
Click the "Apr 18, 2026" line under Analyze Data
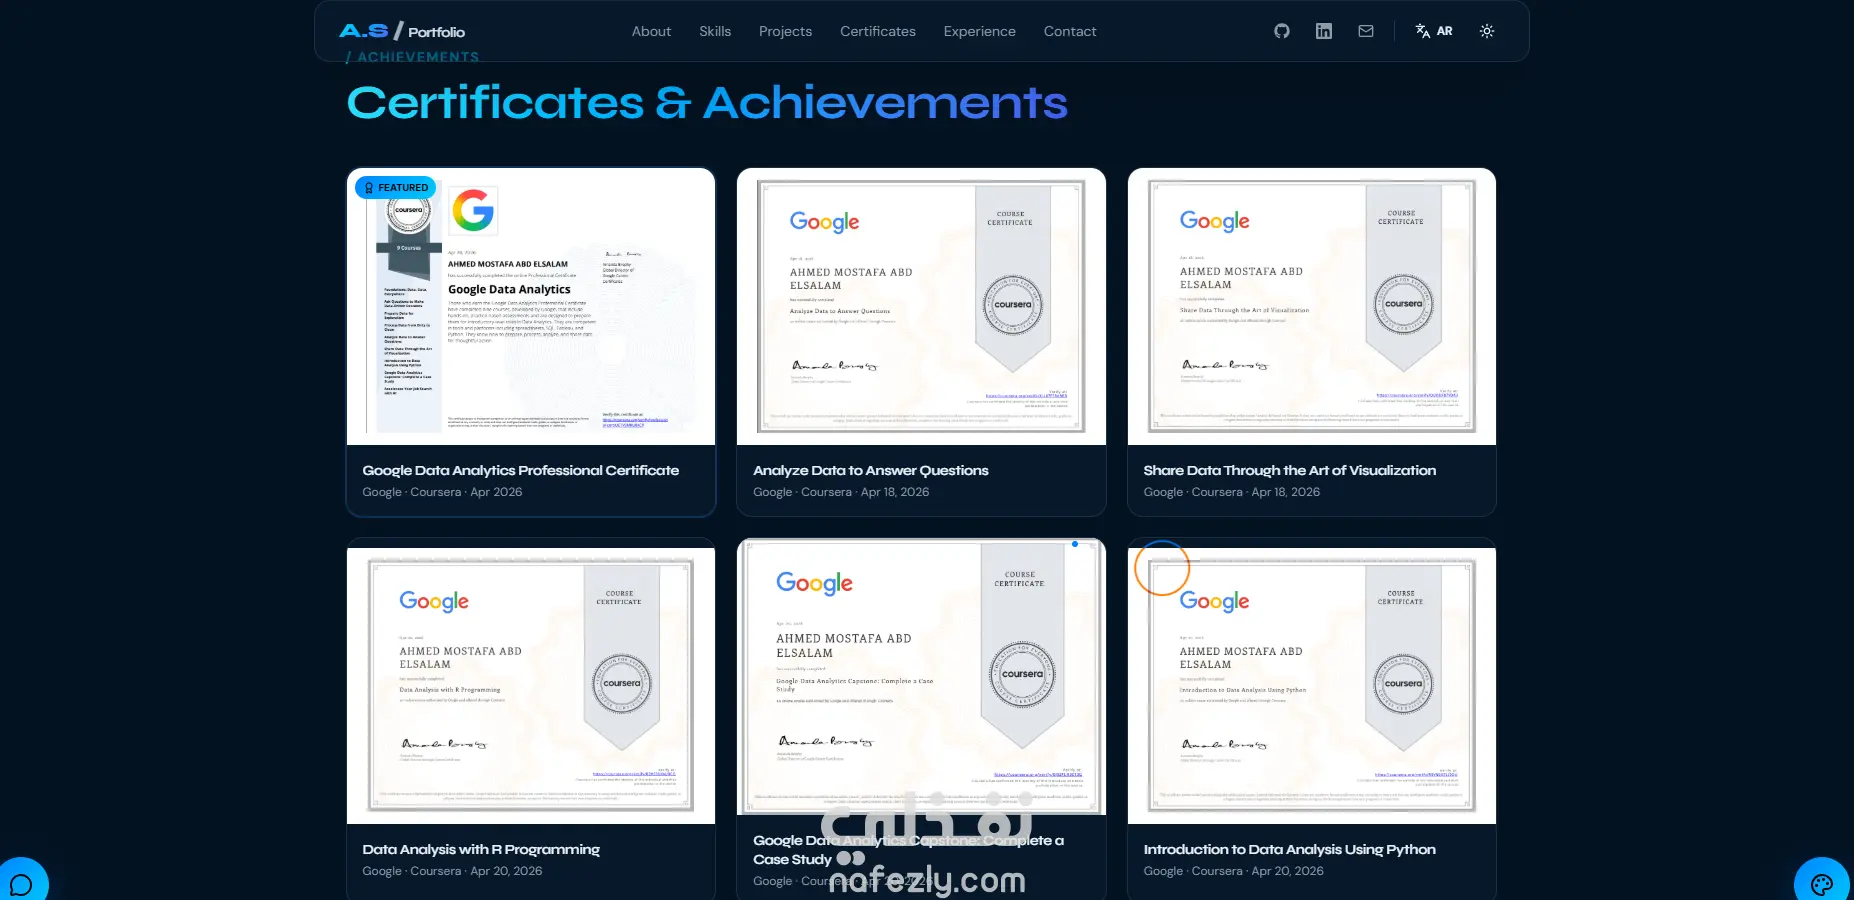coord(841,492)
